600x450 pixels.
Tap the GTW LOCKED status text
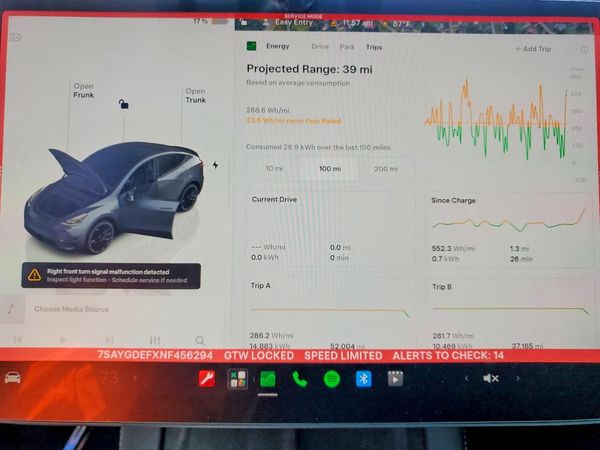[259, 355]
